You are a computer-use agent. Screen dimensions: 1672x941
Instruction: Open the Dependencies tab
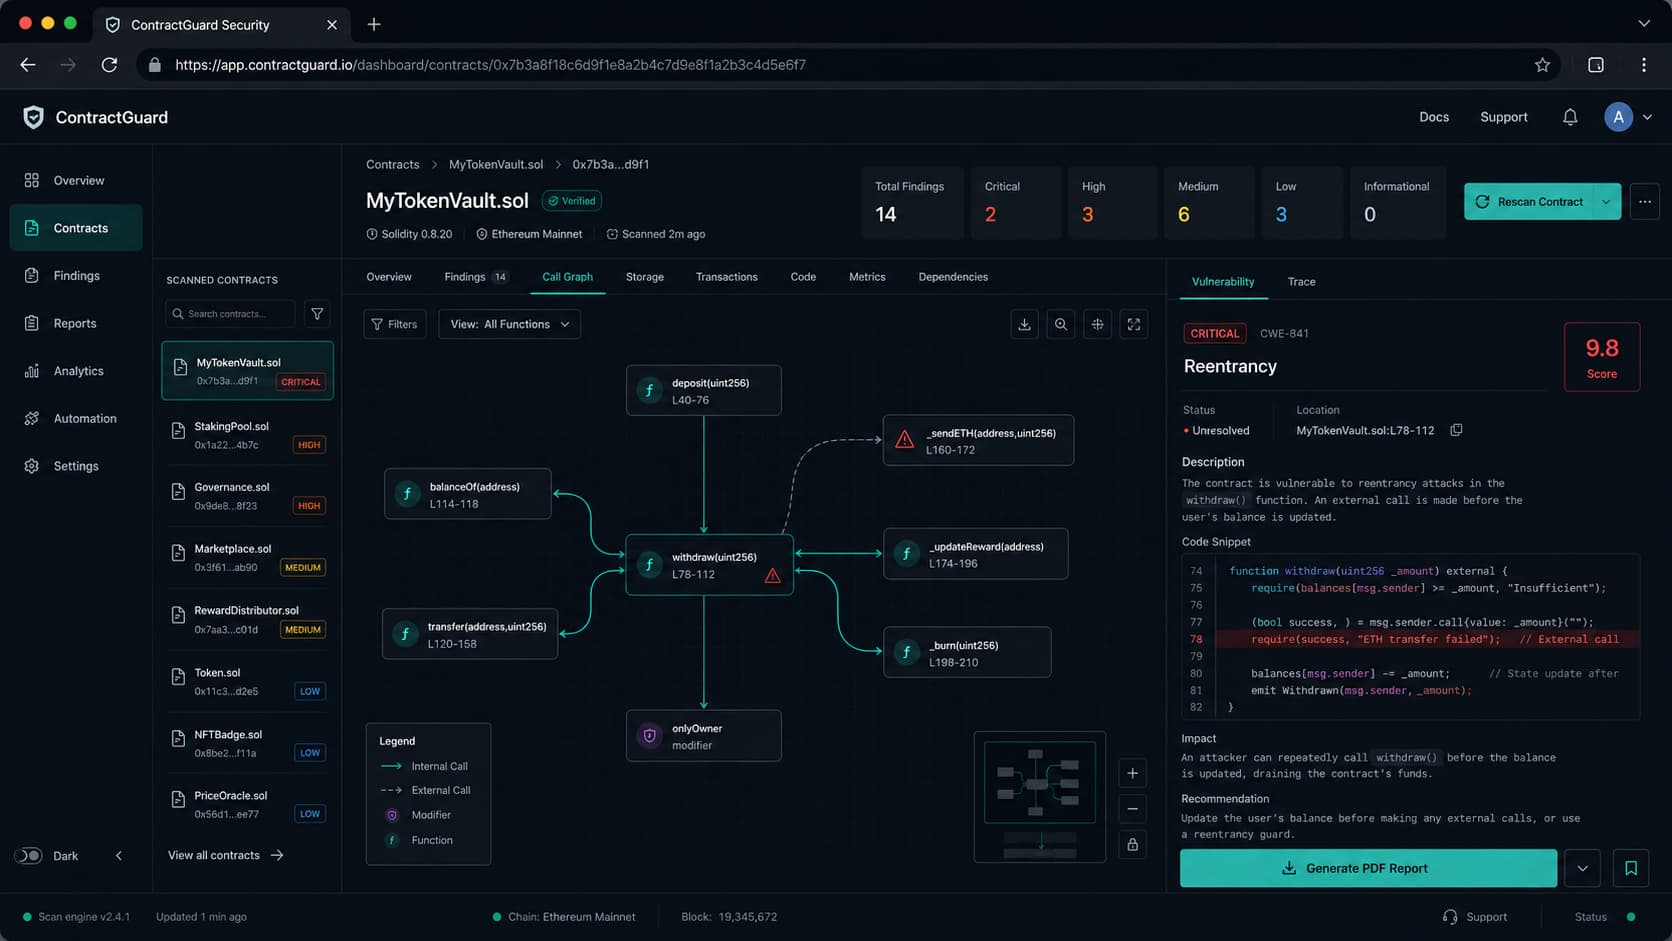pos(953,277)
